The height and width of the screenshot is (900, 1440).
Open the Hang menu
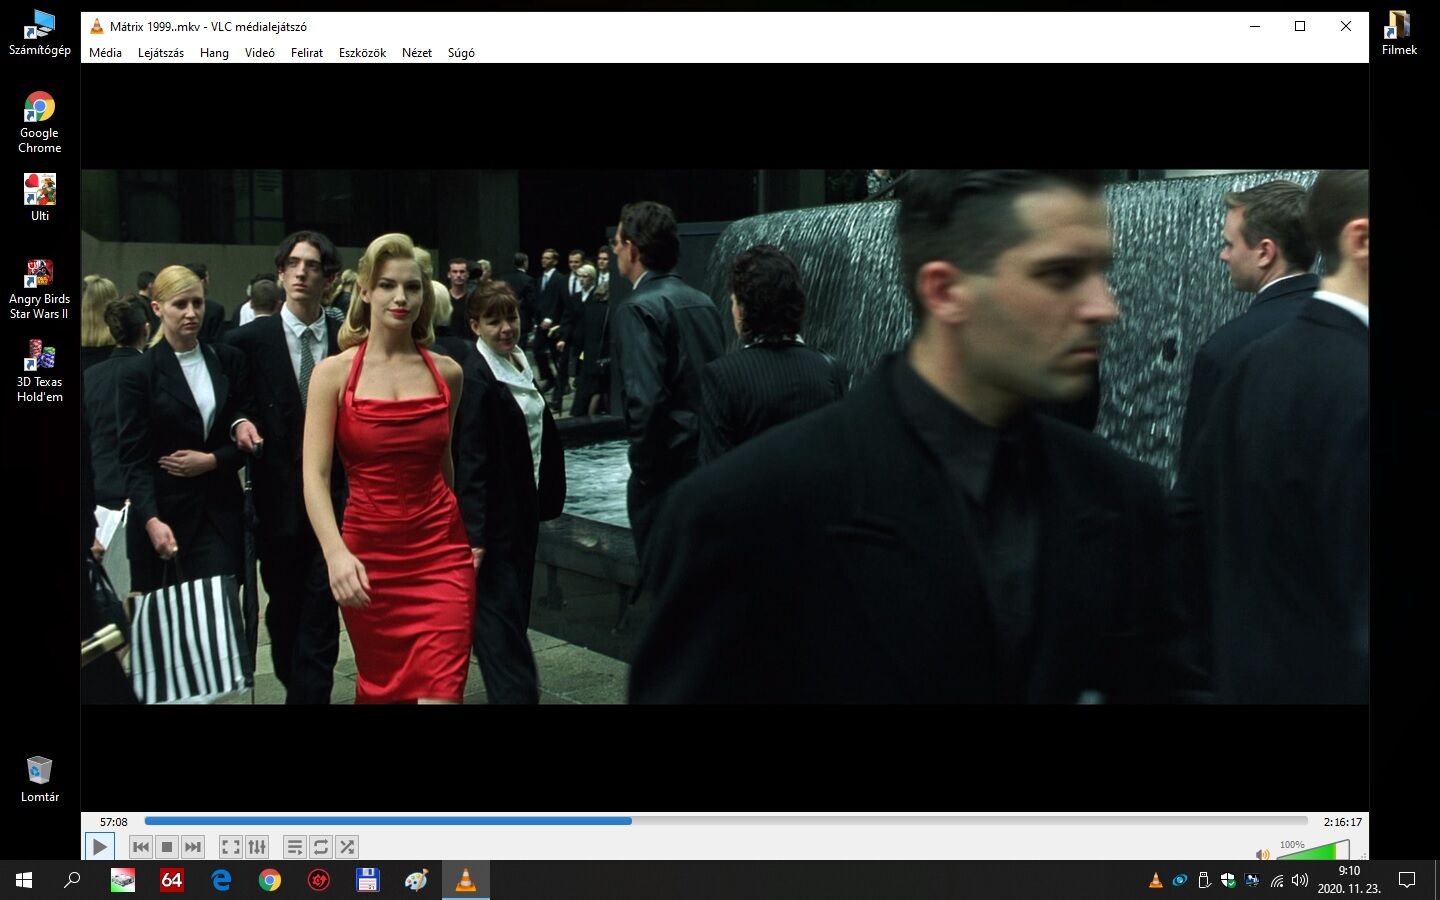[214, 53]
